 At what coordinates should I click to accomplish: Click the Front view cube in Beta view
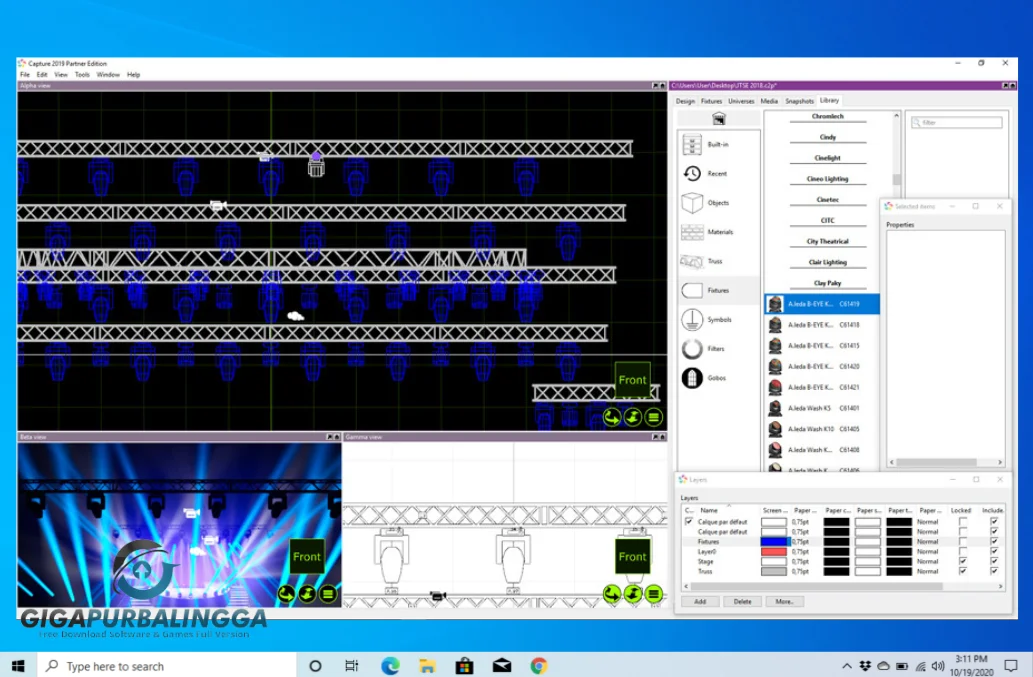click(306, 556)
